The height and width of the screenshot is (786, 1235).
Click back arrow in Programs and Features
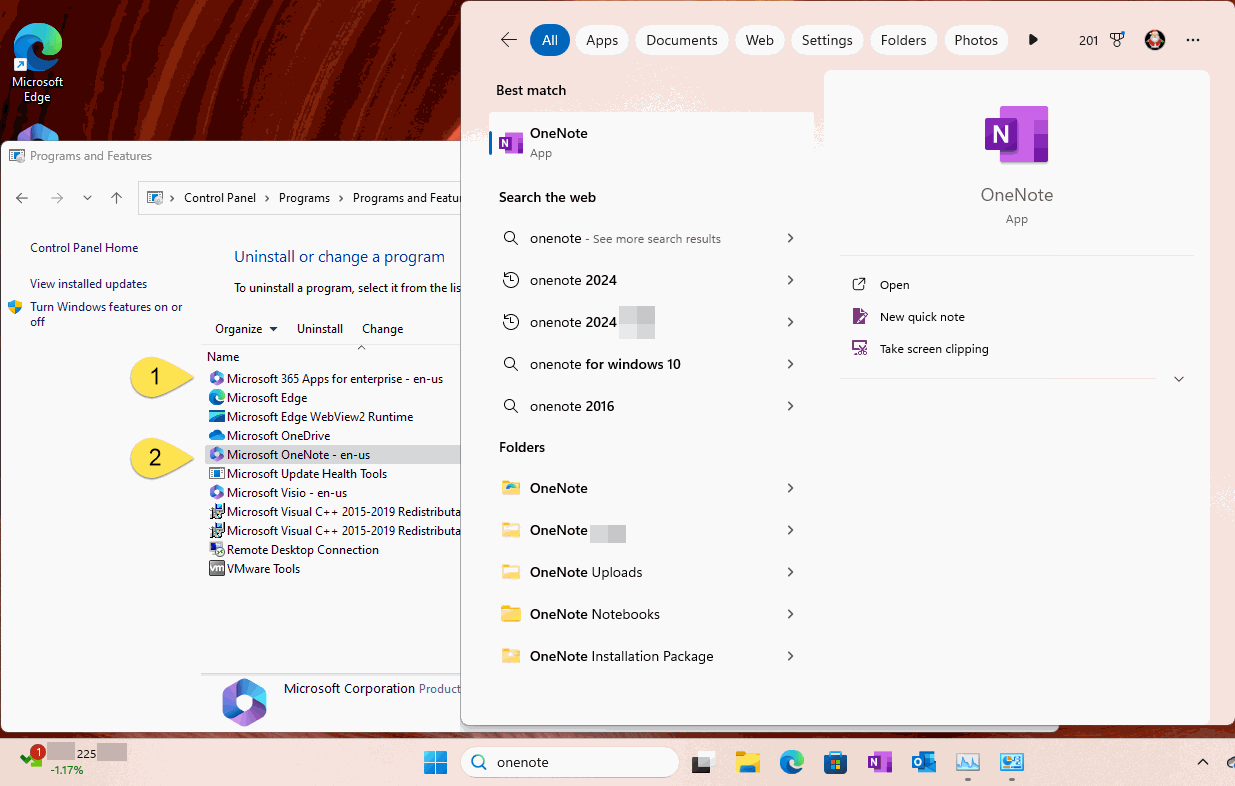click(x=22, y=198)
